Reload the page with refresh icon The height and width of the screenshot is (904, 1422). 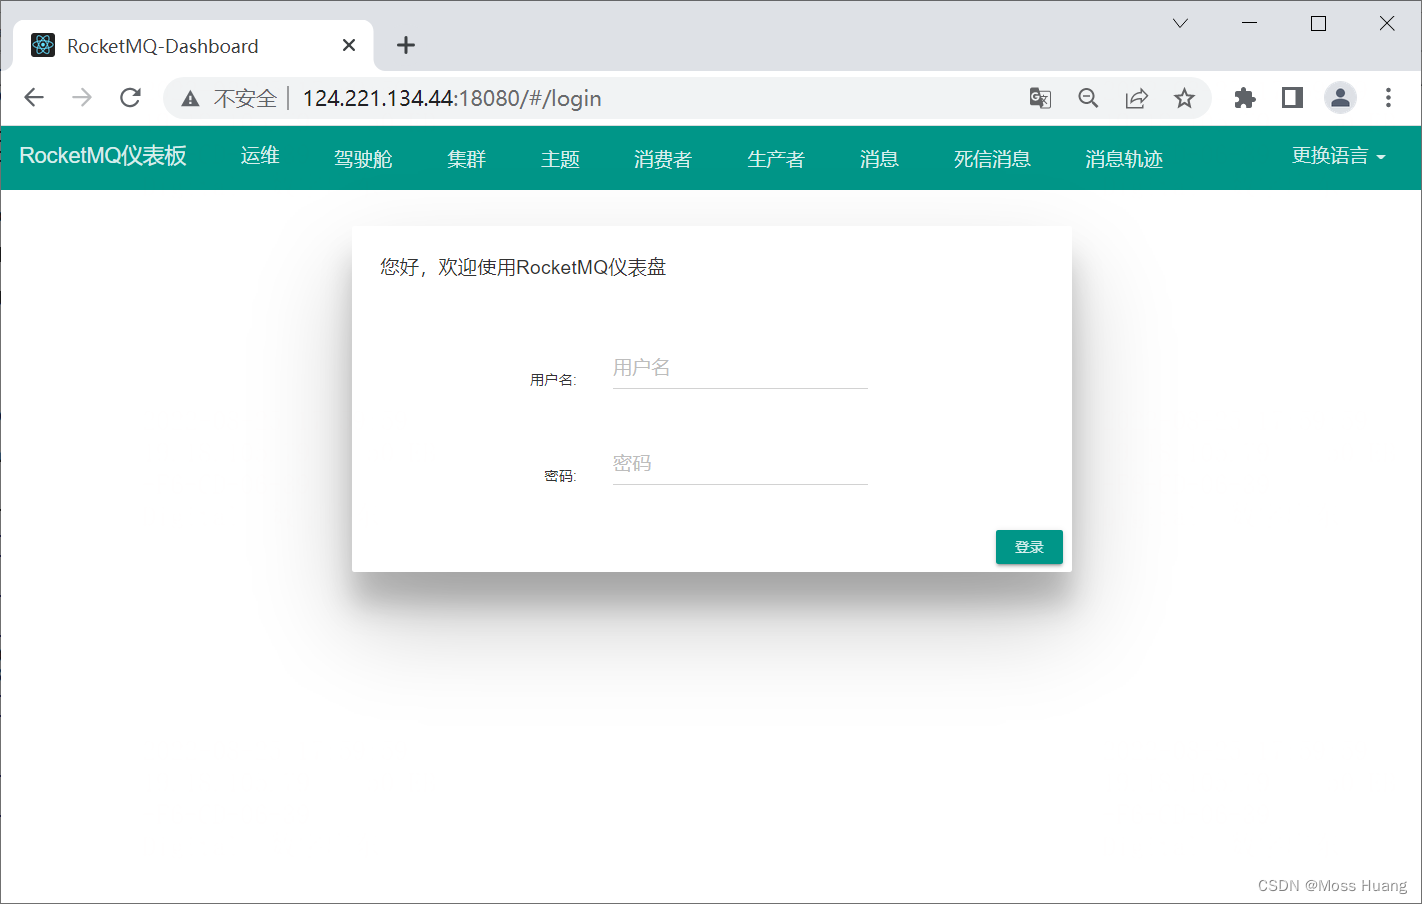[x=130, y=98]
